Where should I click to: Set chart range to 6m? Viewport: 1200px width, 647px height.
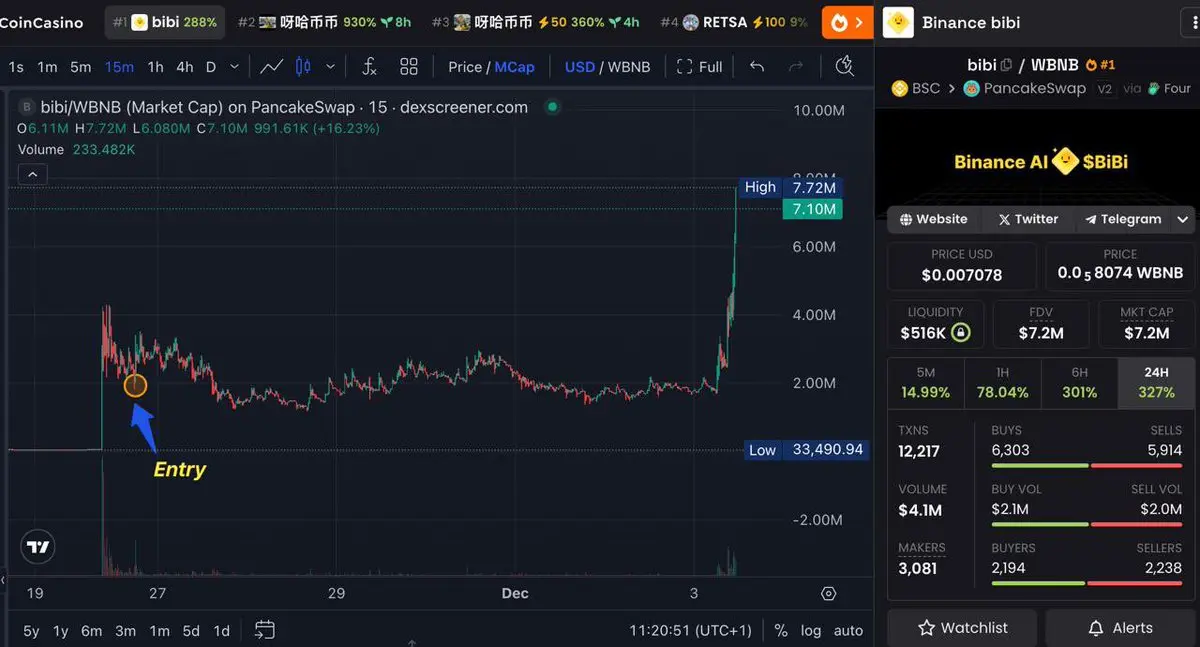point(92,631)
